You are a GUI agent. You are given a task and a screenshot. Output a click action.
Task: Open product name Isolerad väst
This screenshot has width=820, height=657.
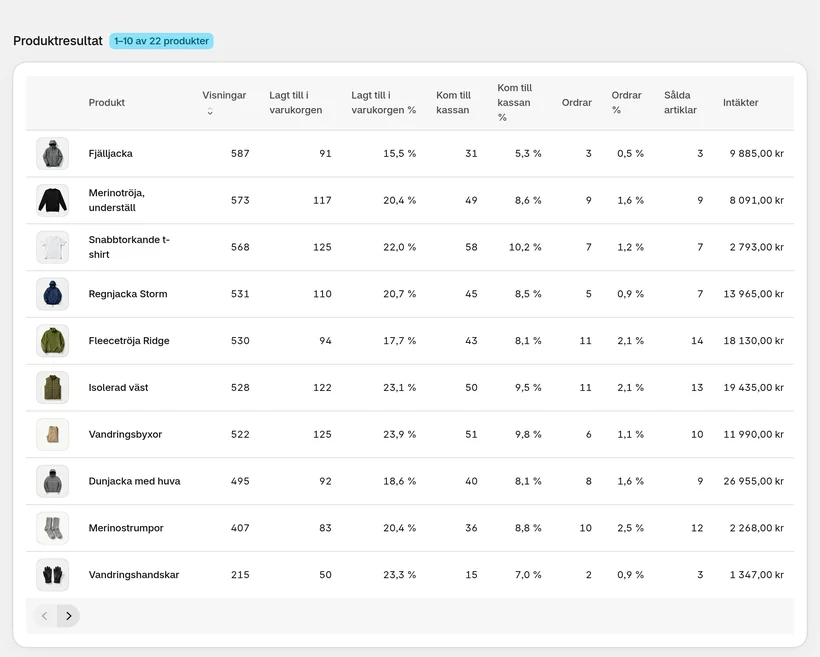tap(118, 388)
